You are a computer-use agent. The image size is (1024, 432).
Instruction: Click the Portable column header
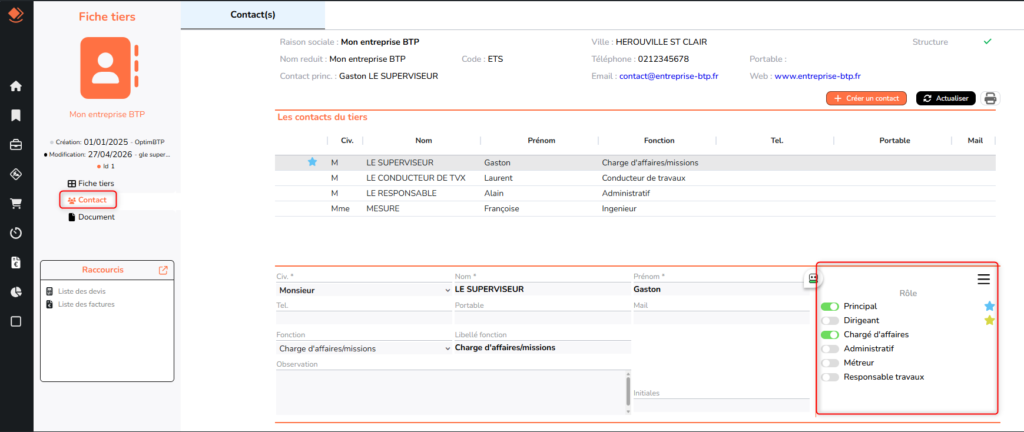(894, 140)
